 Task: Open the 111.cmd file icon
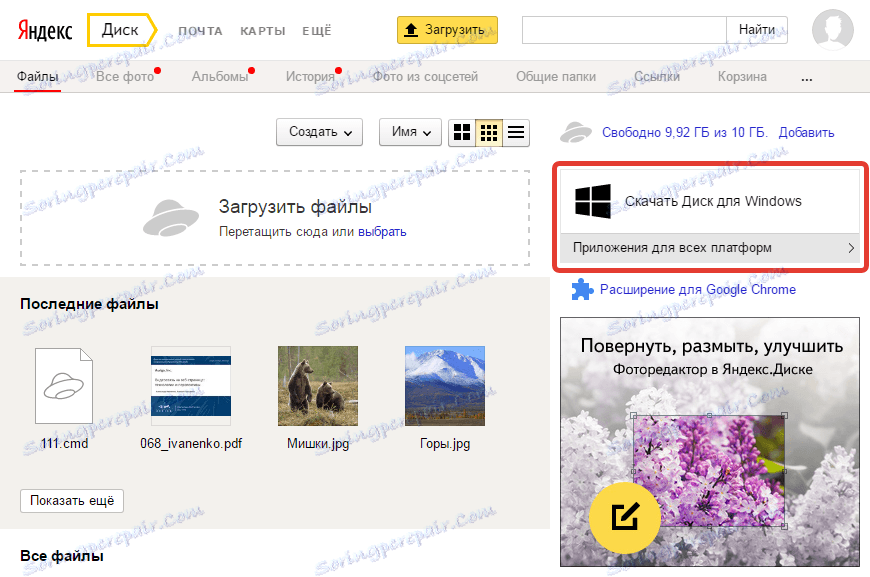point(64,386)
